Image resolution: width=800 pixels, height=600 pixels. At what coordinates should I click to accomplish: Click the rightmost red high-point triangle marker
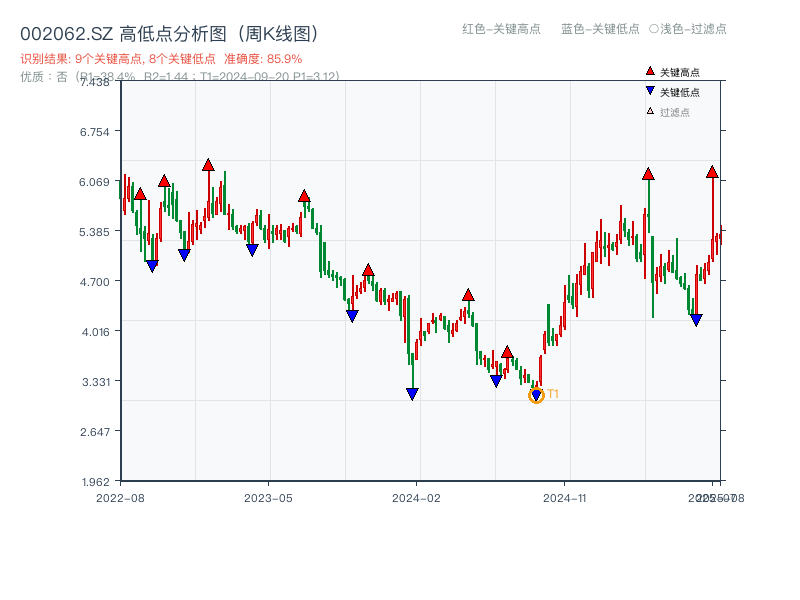(712, 172)
